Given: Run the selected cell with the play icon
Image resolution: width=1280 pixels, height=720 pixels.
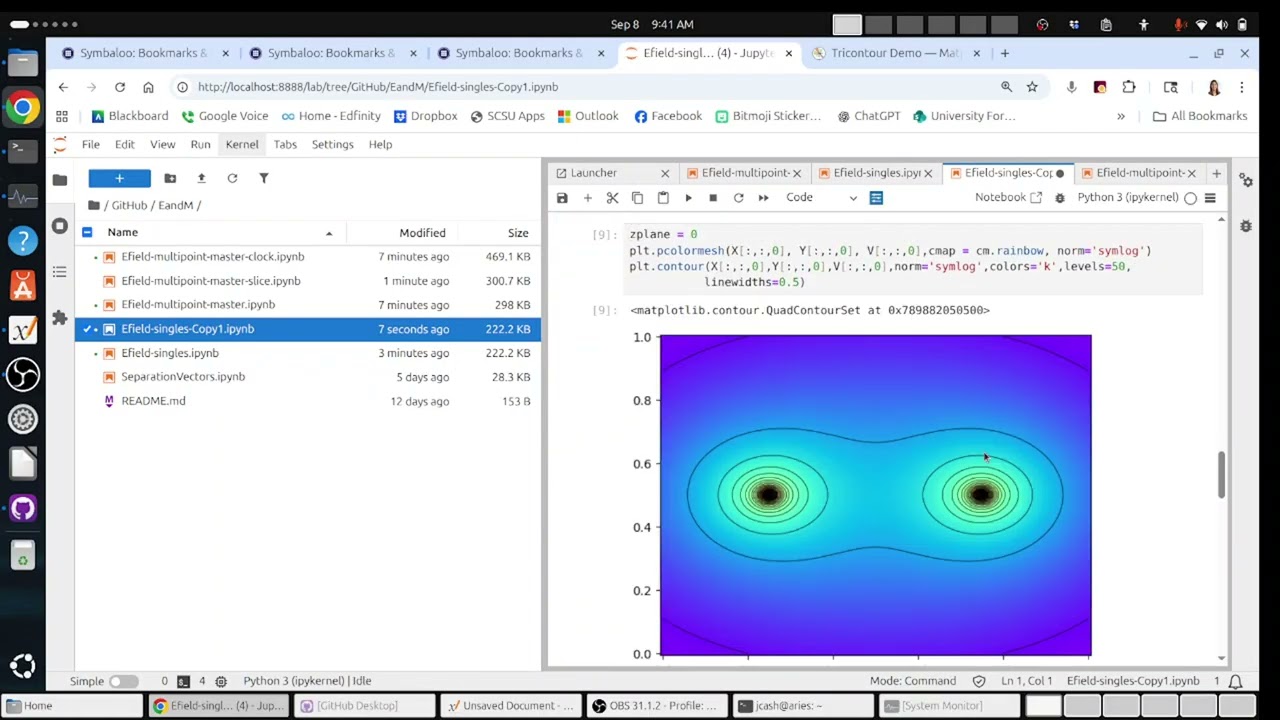Looking at the screenshot, I should coord(688,198).
